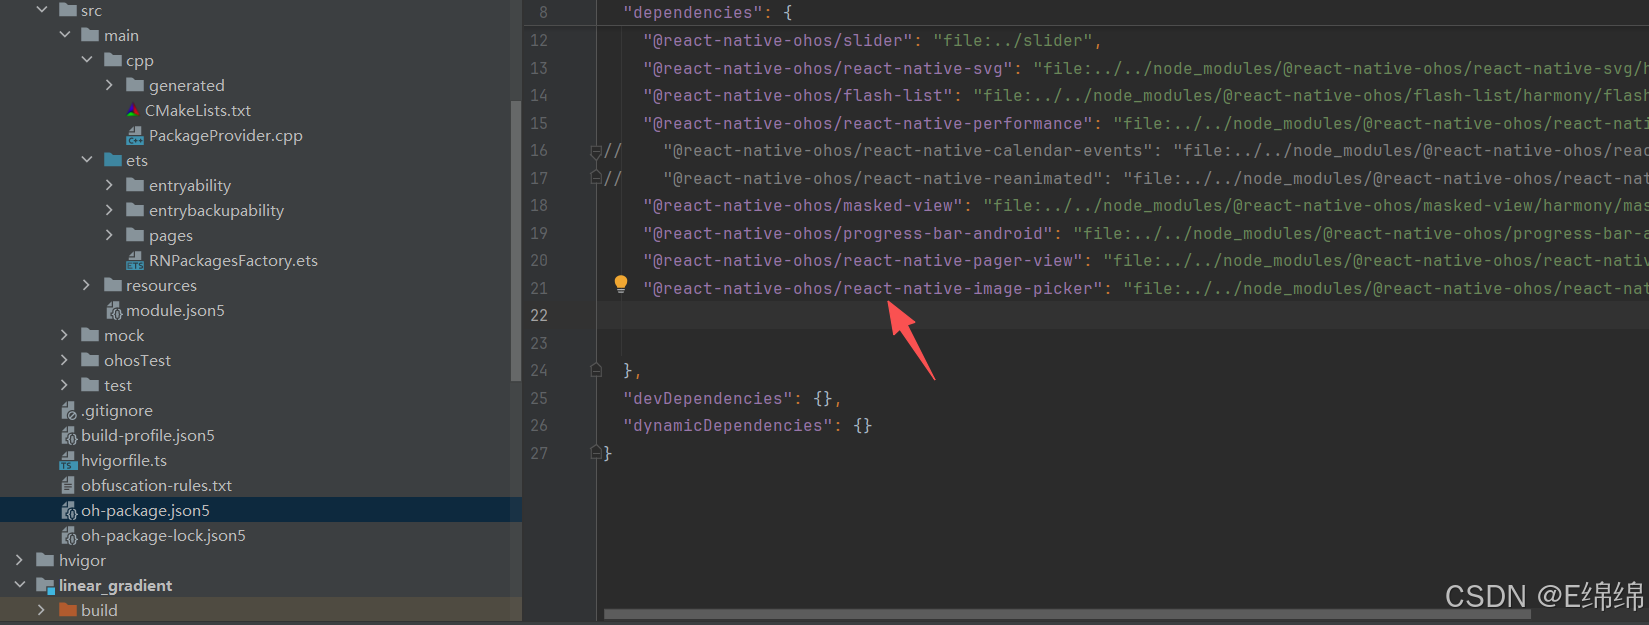Click the react-native-svg dependency text
The width and height of the screenshot is (1649, 625).
pyautogui.click(x=828, y=68)
